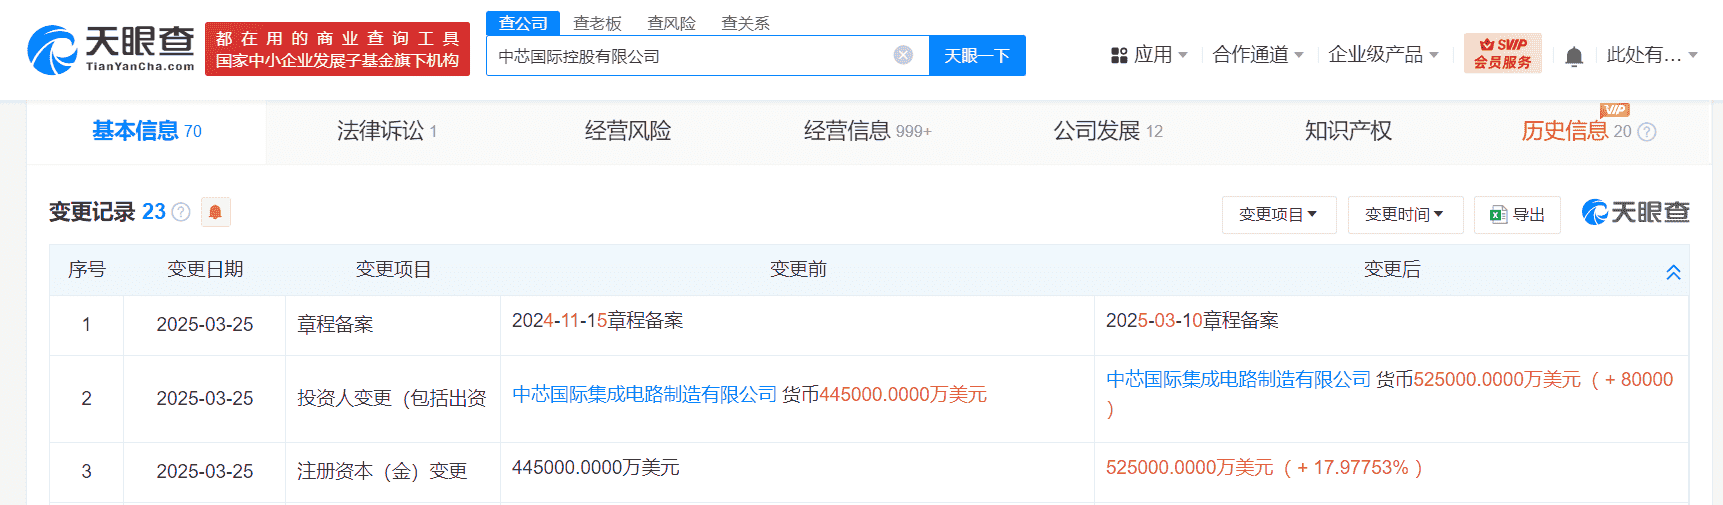Image resolution: width=1723 pixels, height=505 pixels.
Task: Open notifications bell in top bar
Action: coord(1574,56)
